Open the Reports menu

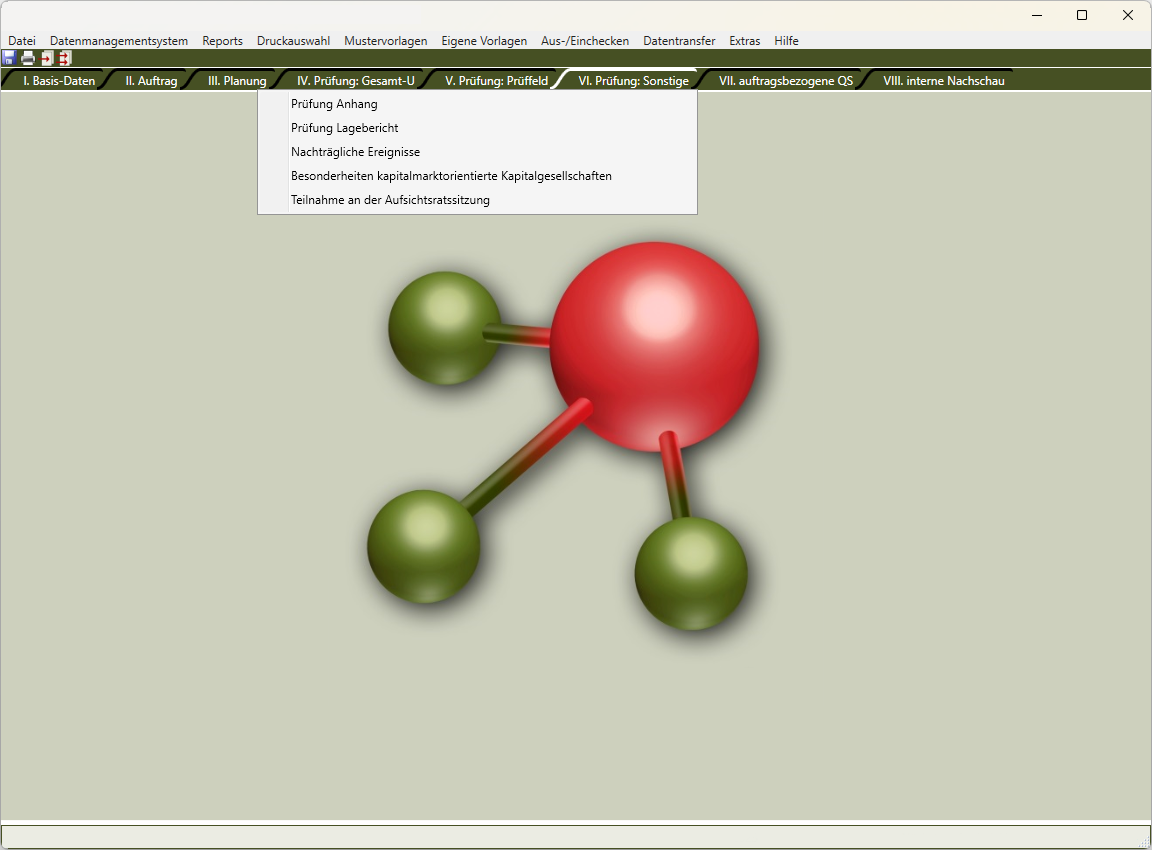222,41
